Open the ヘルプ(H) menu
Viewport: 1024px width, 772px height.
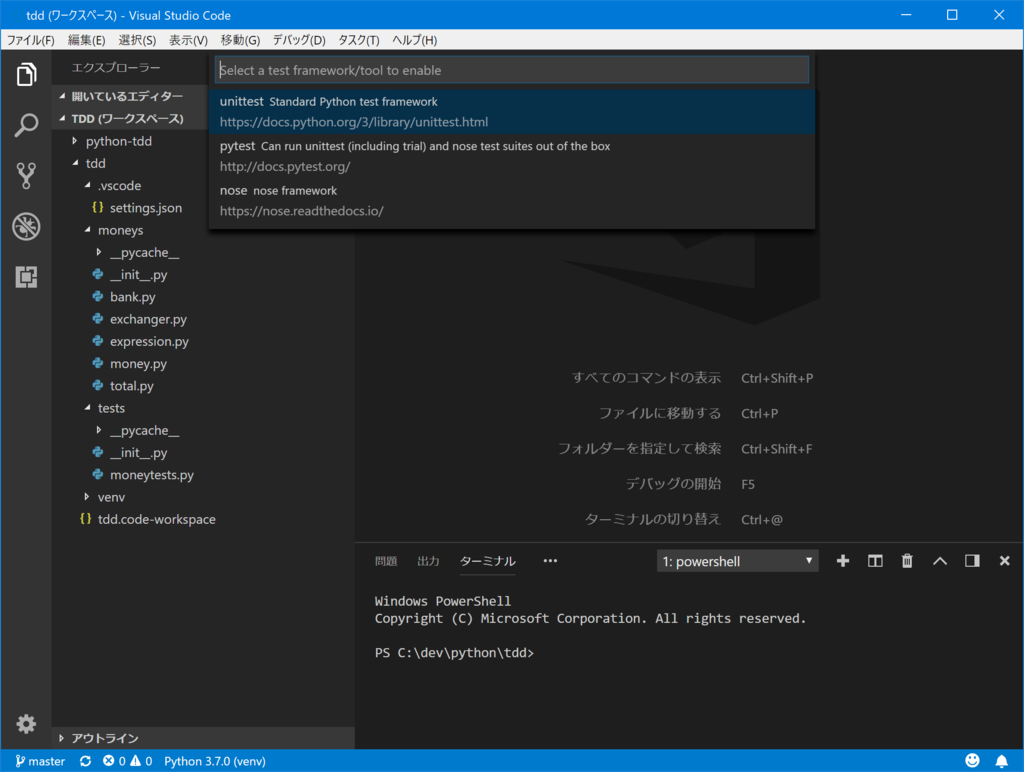[414, 40]
